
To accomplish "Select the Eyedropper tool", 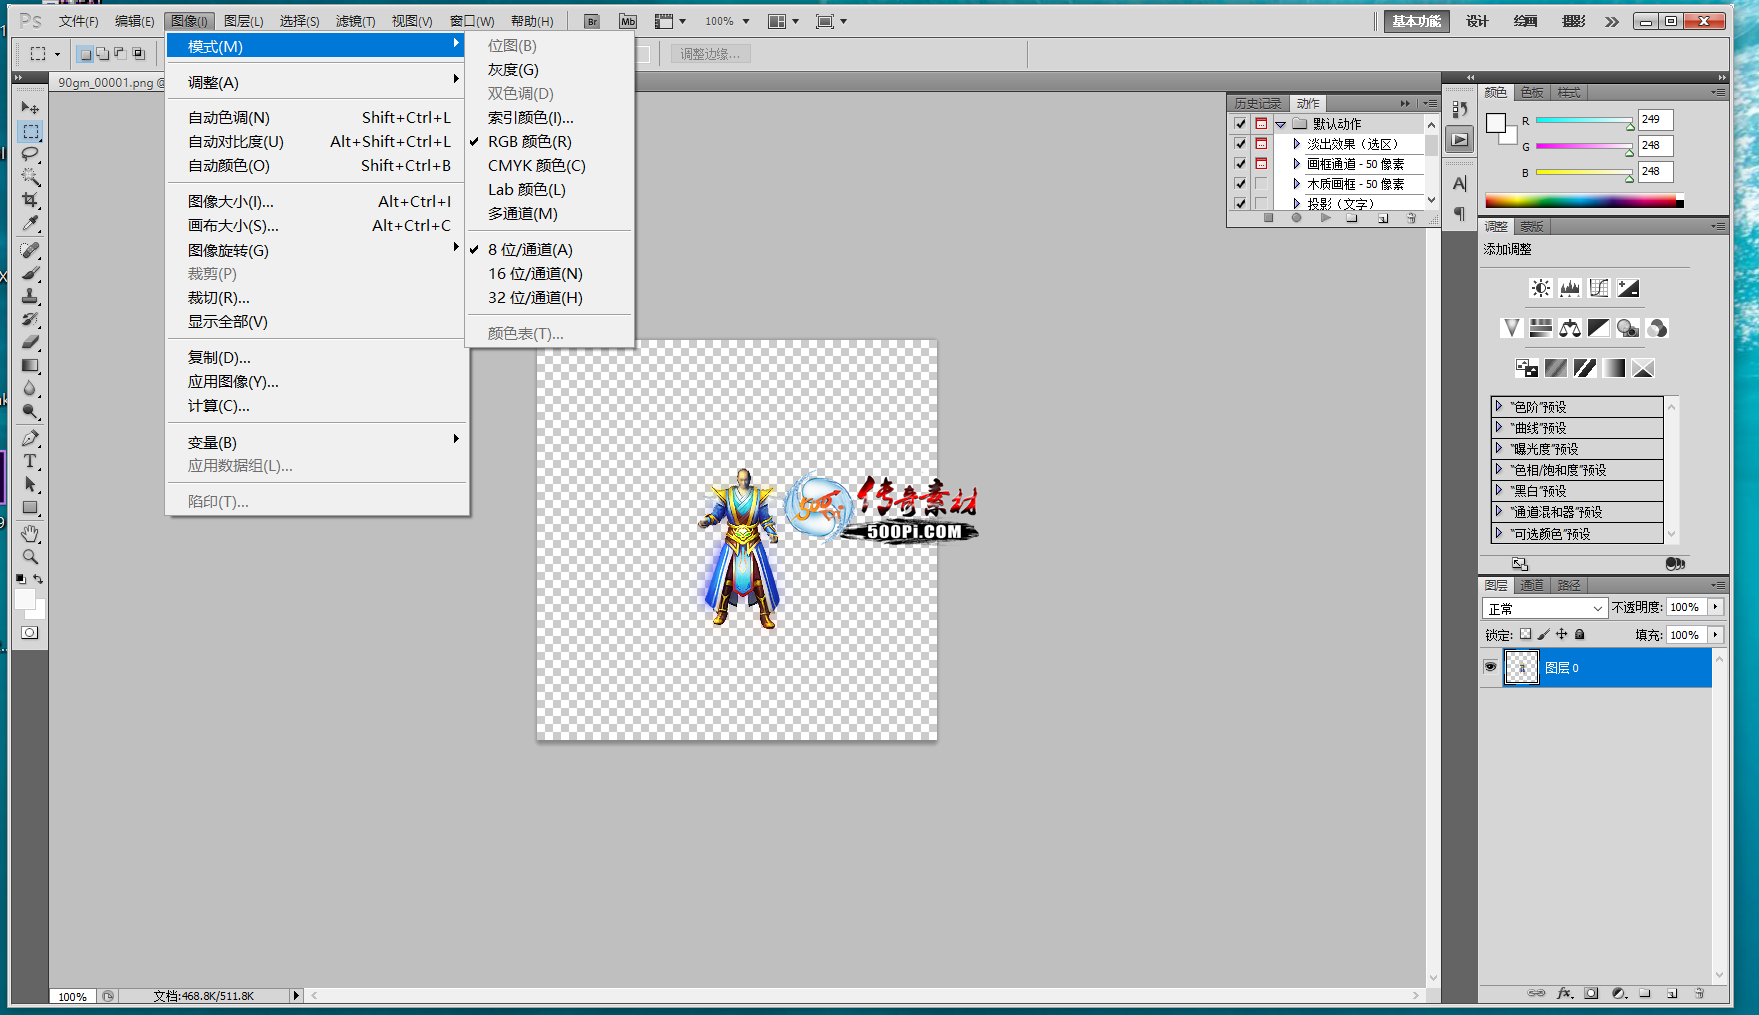I will [30, 223].
